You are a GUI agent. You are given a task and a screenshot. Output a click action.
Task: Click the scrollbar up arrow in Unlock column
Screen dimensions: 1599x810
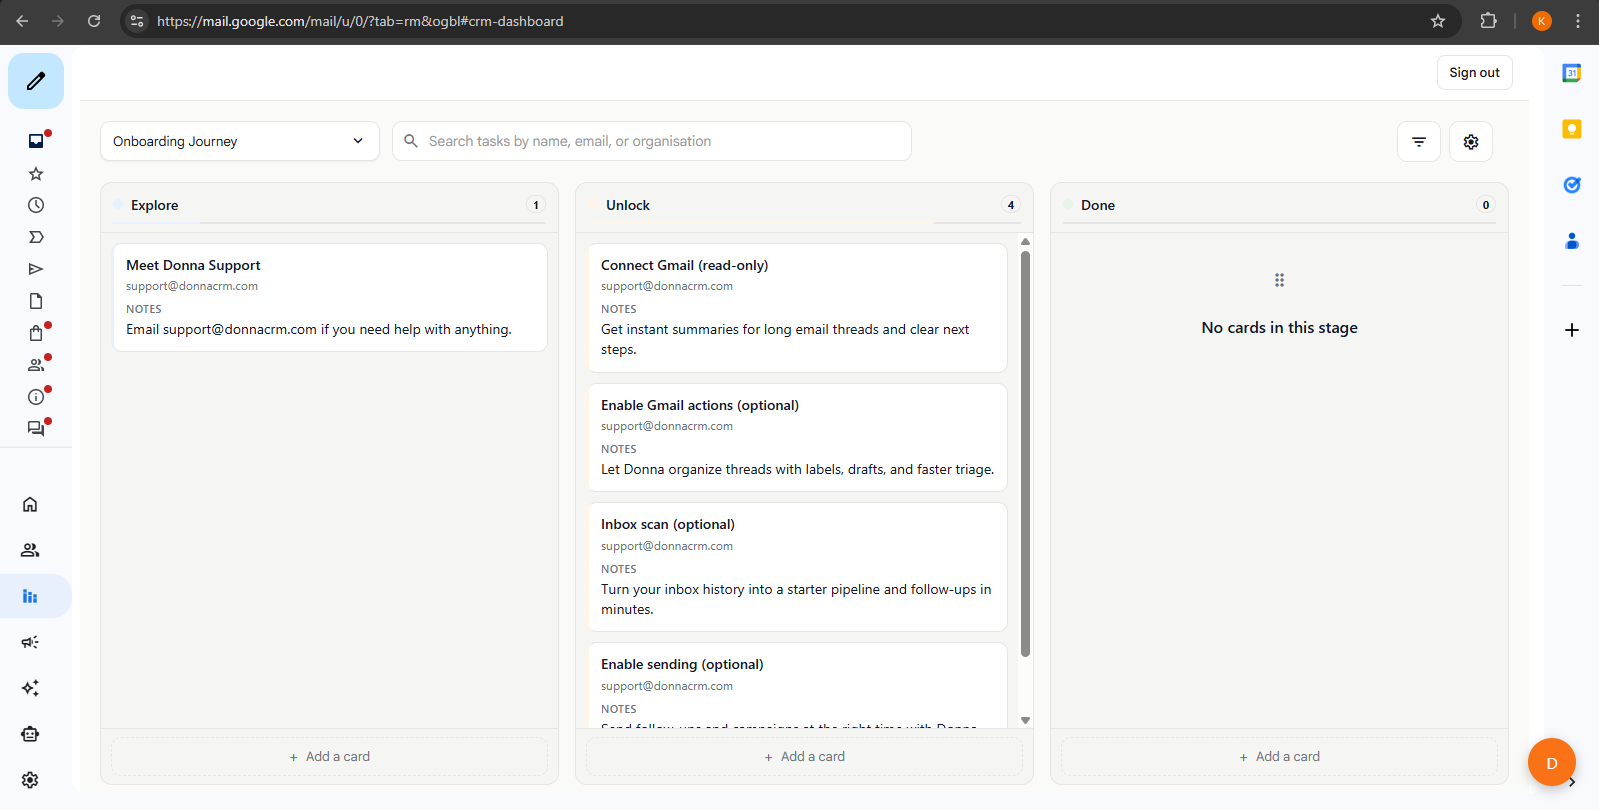coord(1025,242)
